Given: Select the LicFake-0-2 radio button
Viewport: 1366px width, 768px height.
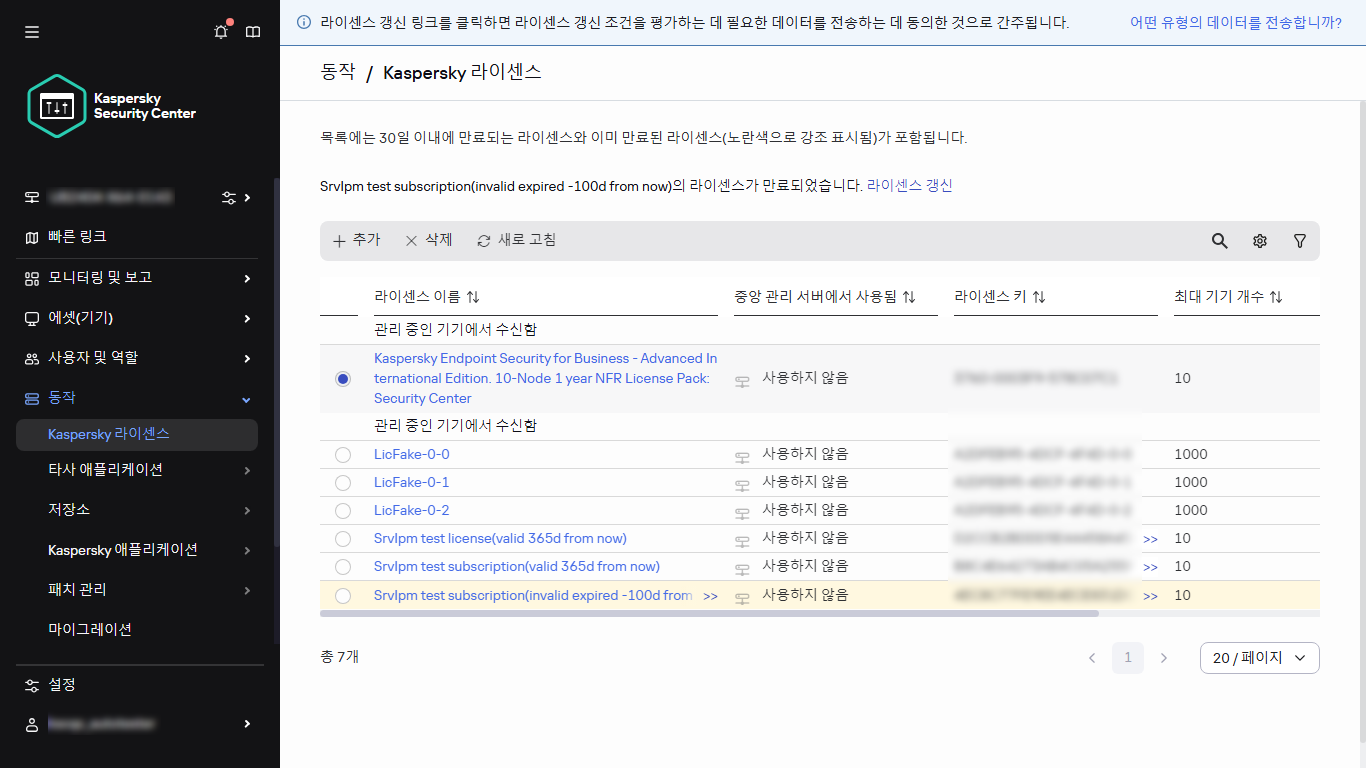Looking at the screenshot, I should tap(343, 510).
